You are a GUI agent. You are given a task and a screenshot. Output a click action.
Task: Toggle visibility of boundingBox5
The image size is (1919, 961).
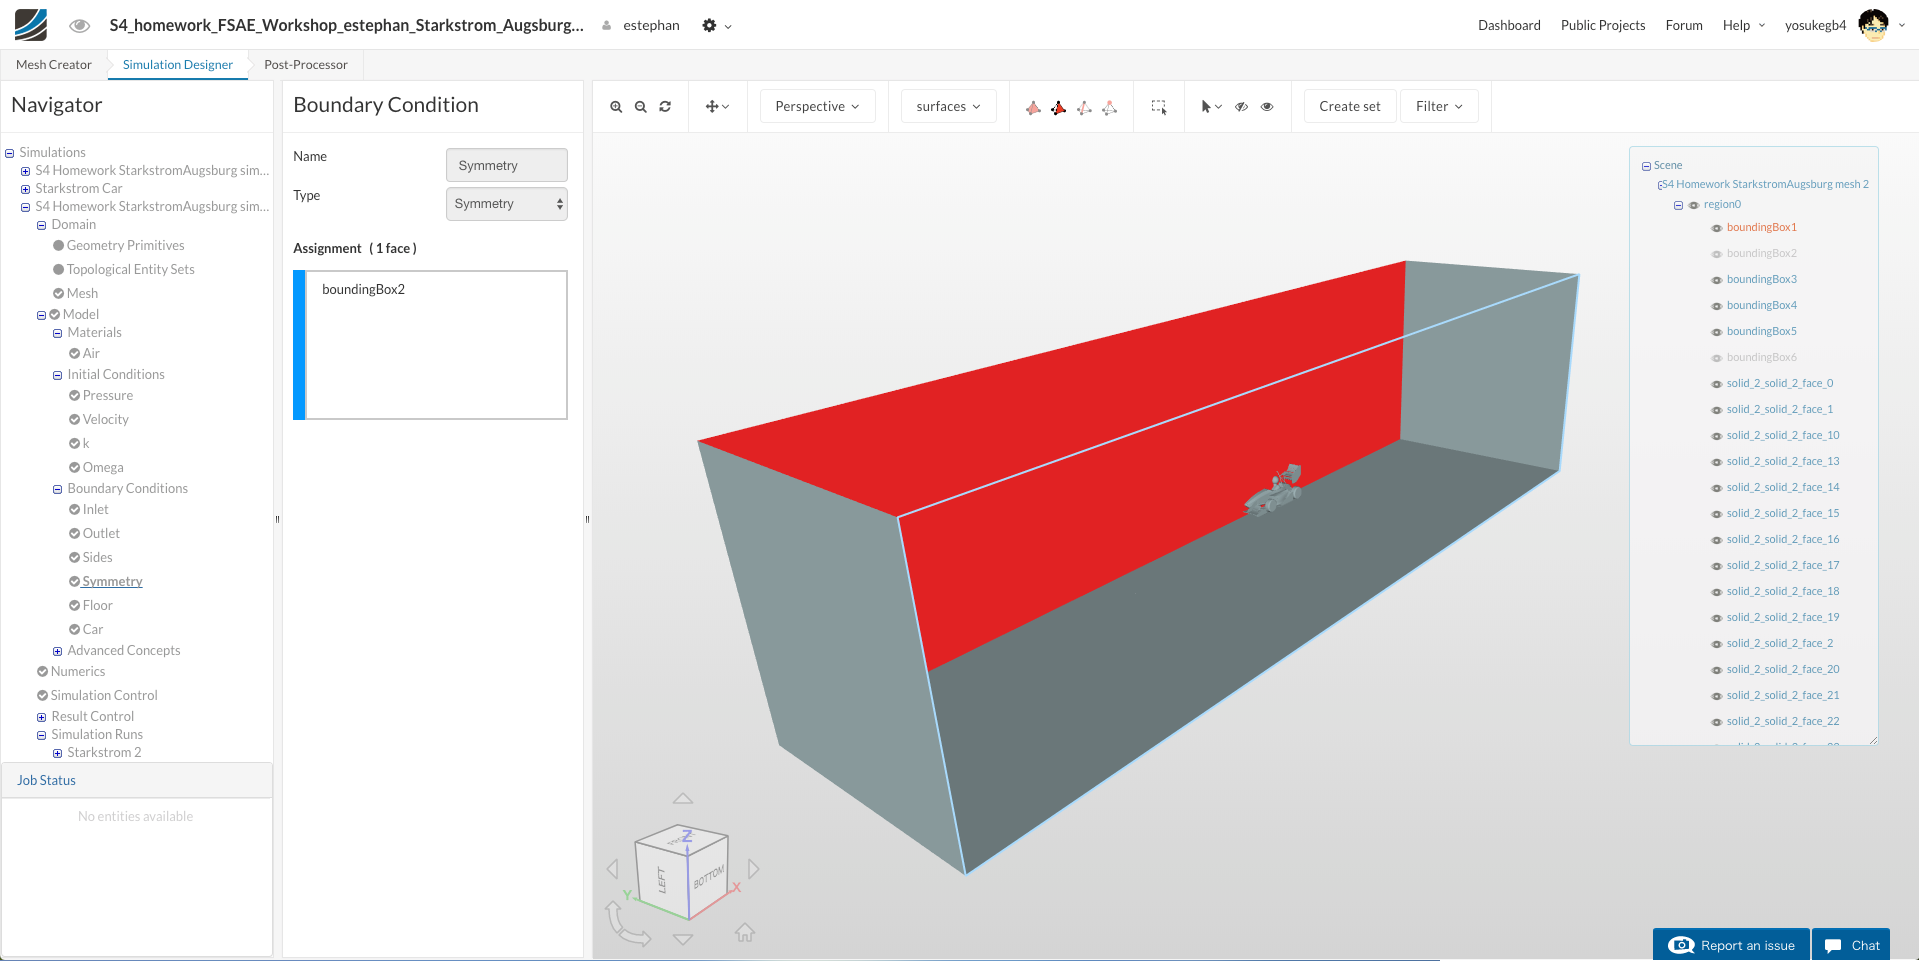click(1717, 332)
